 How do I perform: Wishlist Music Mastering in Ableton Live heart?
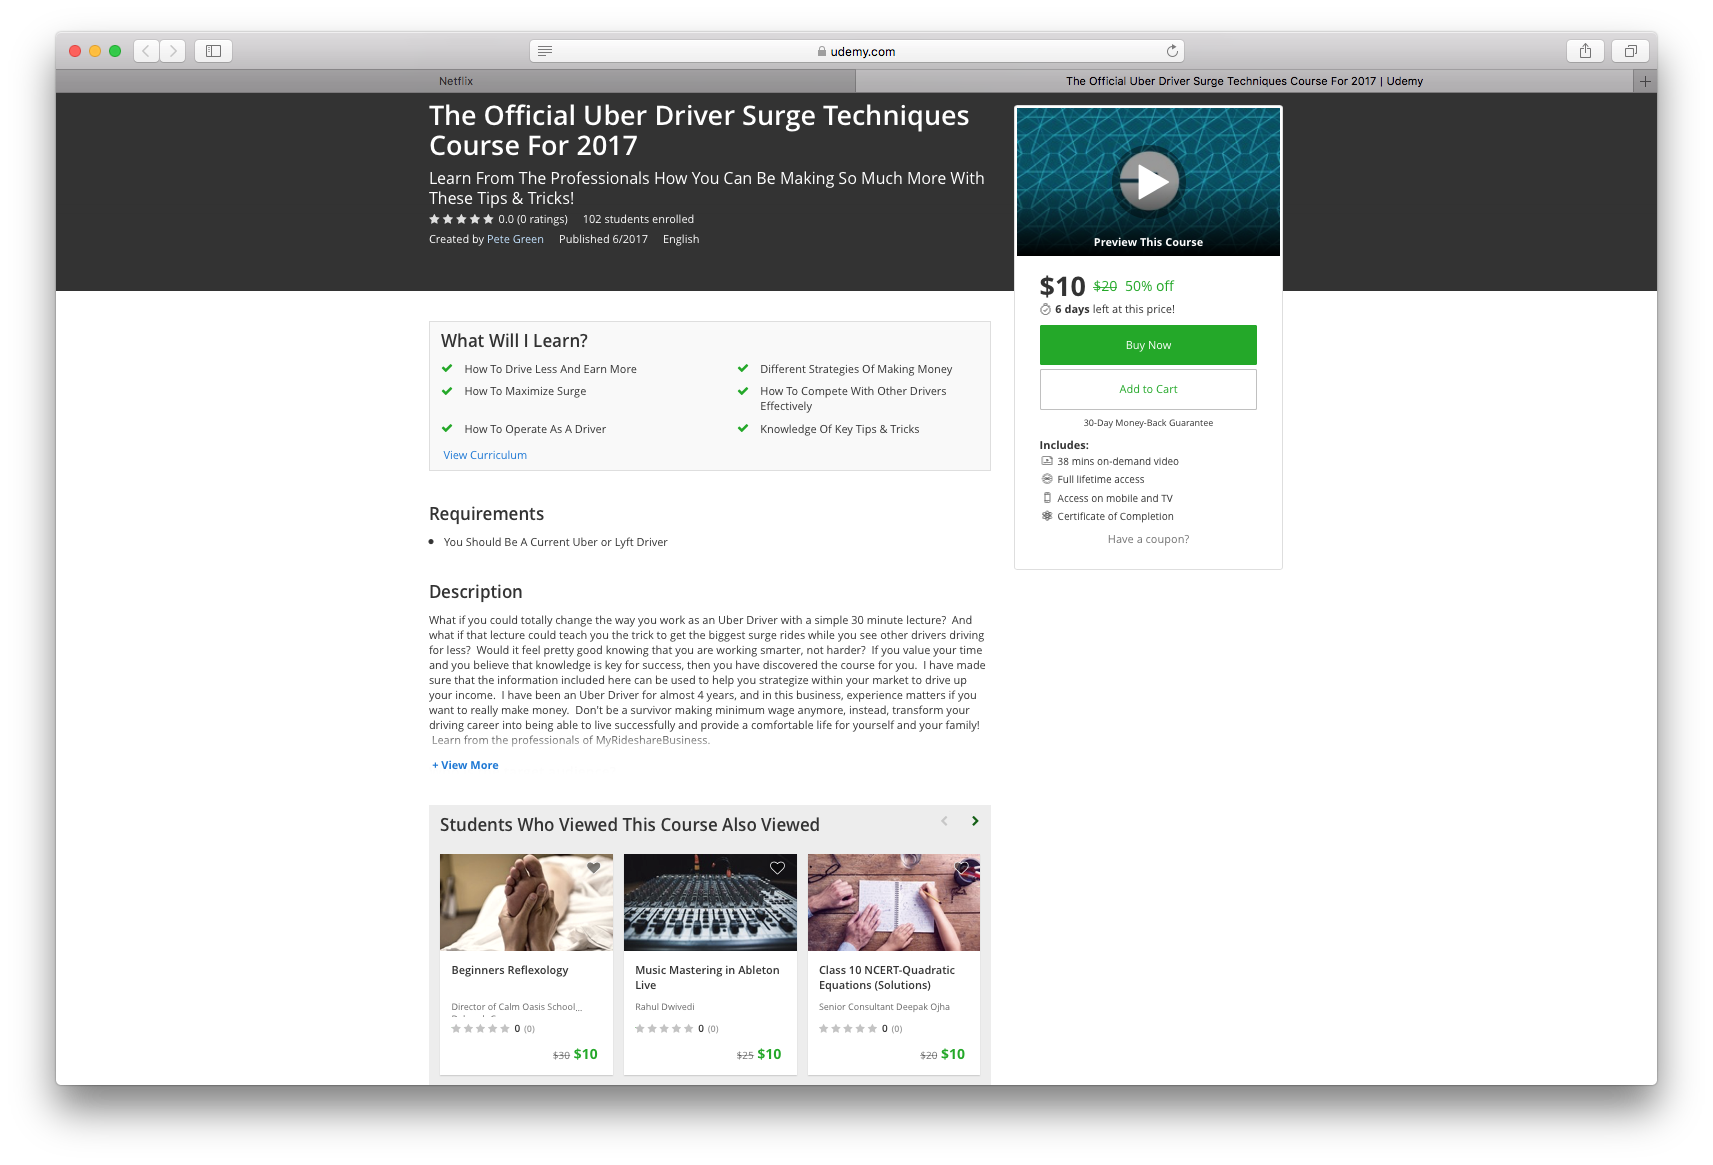coord(777,868)
